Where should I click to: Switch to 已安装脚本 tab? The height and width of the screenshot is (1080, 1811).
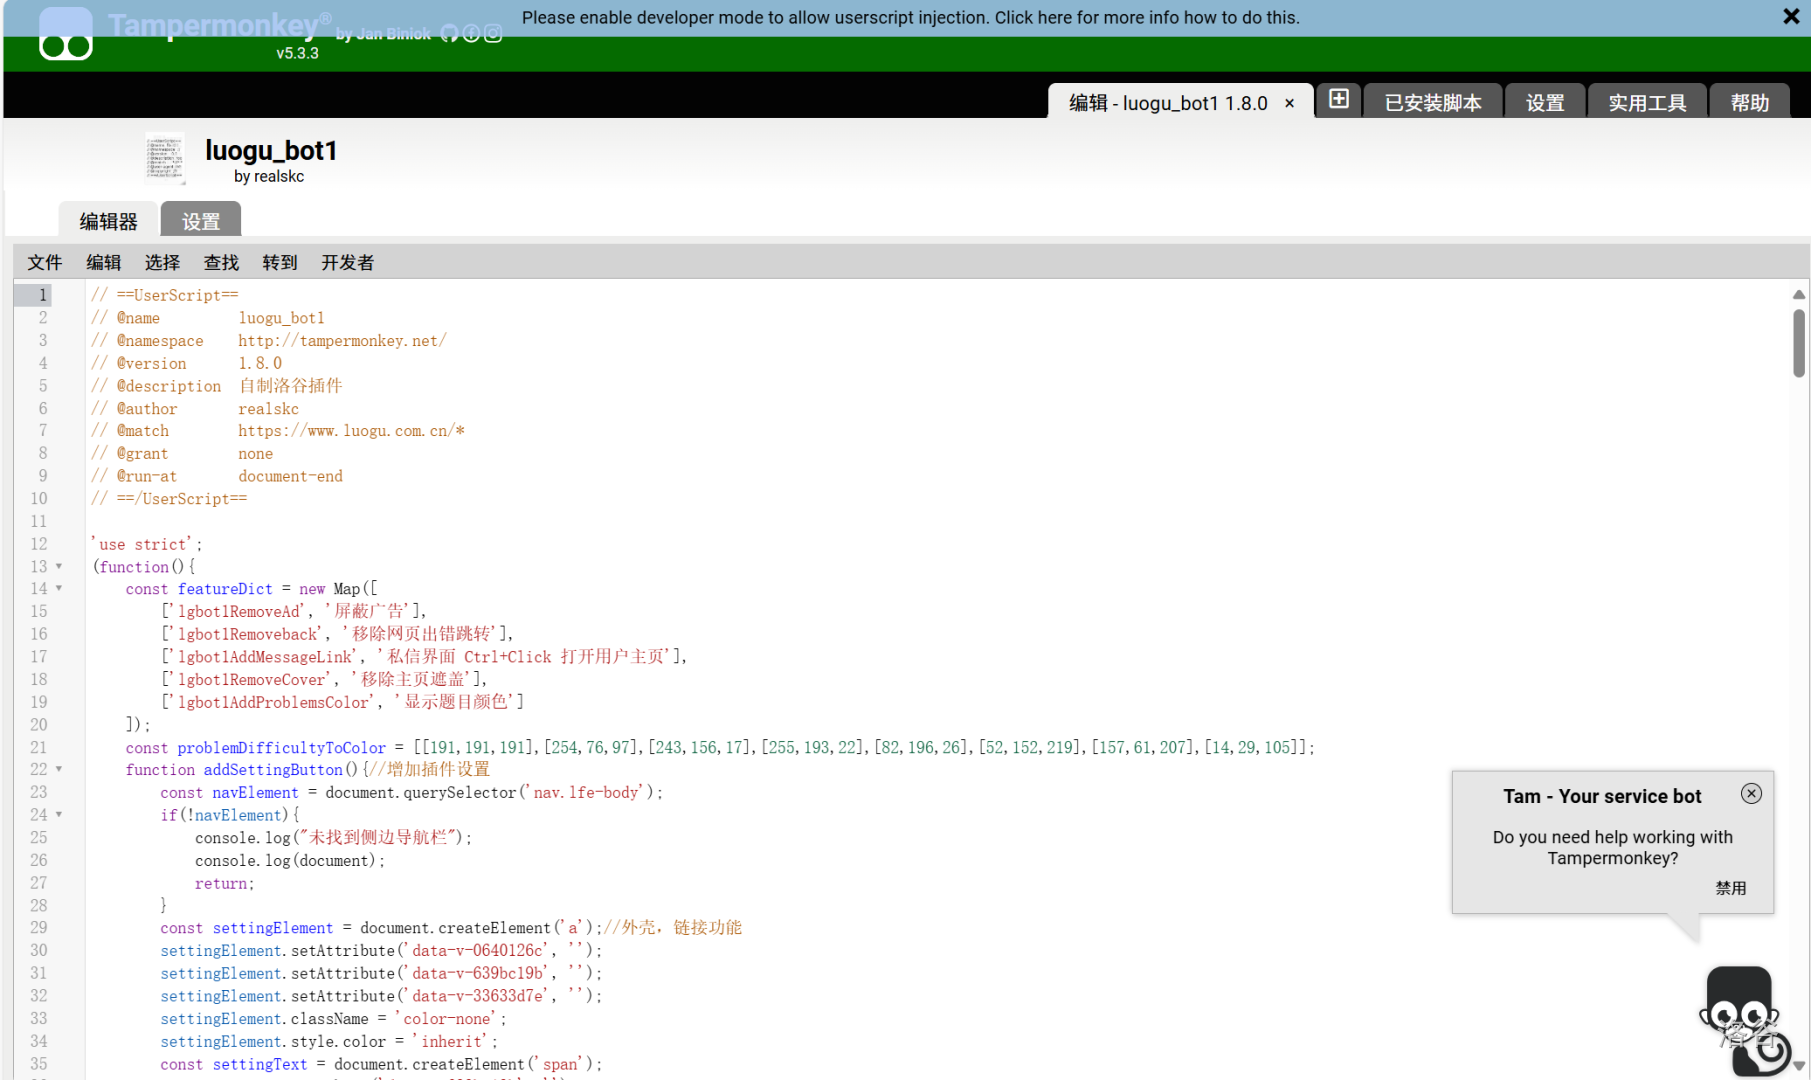pos(1433,102)
